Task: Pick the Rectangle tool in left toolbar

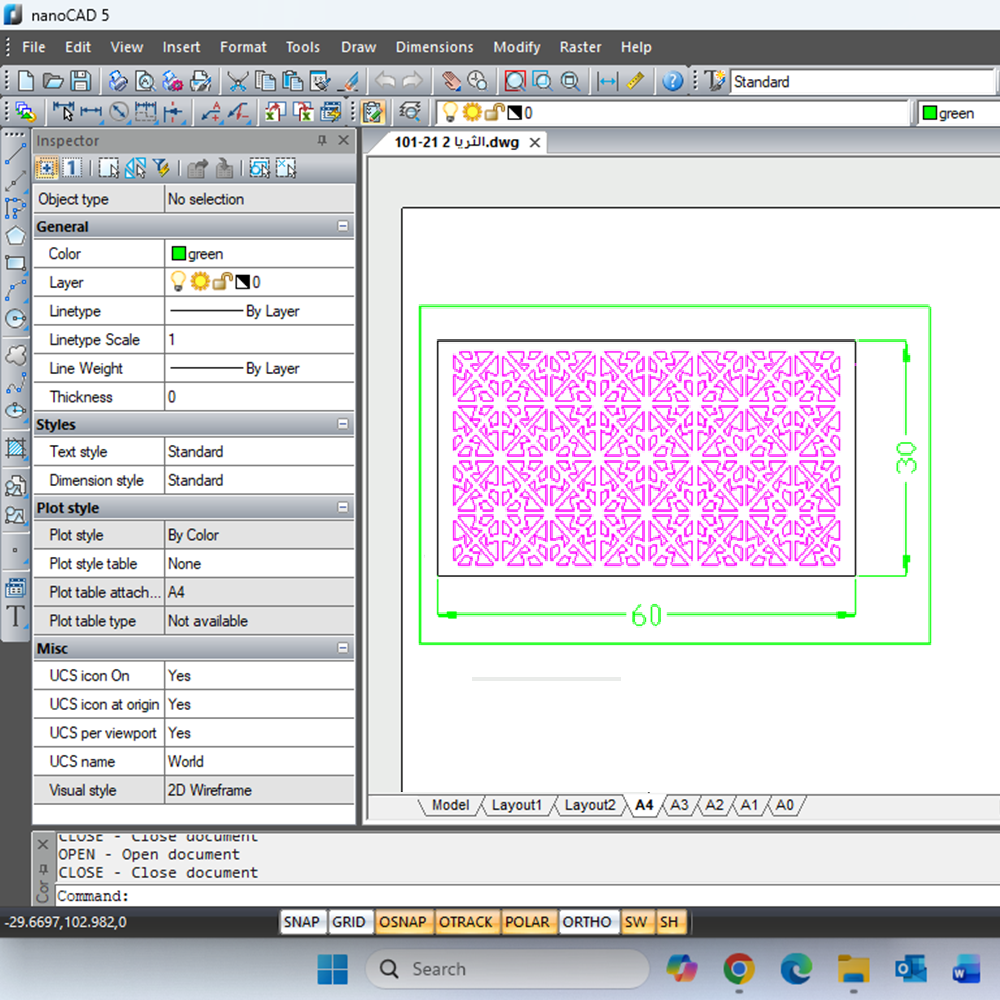Action: point(15,264)
